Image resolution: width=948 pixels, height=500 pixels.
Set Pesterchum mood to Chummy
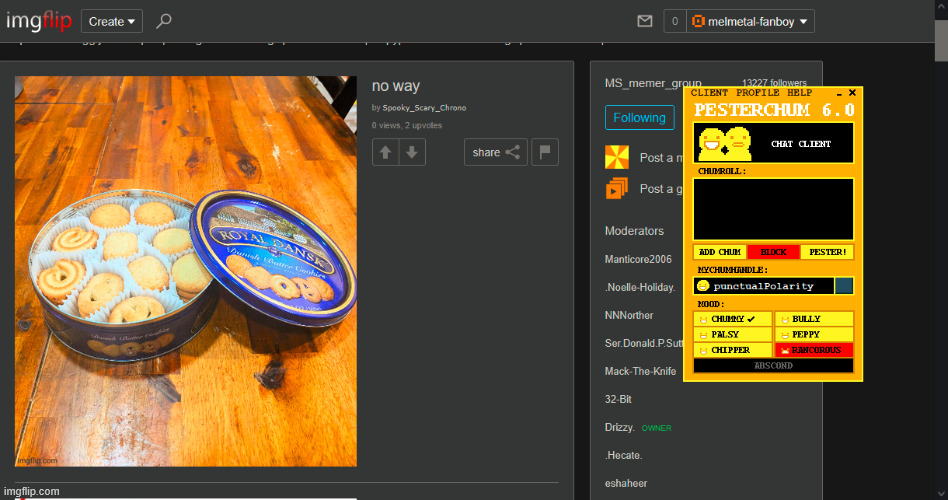[733, 319]
